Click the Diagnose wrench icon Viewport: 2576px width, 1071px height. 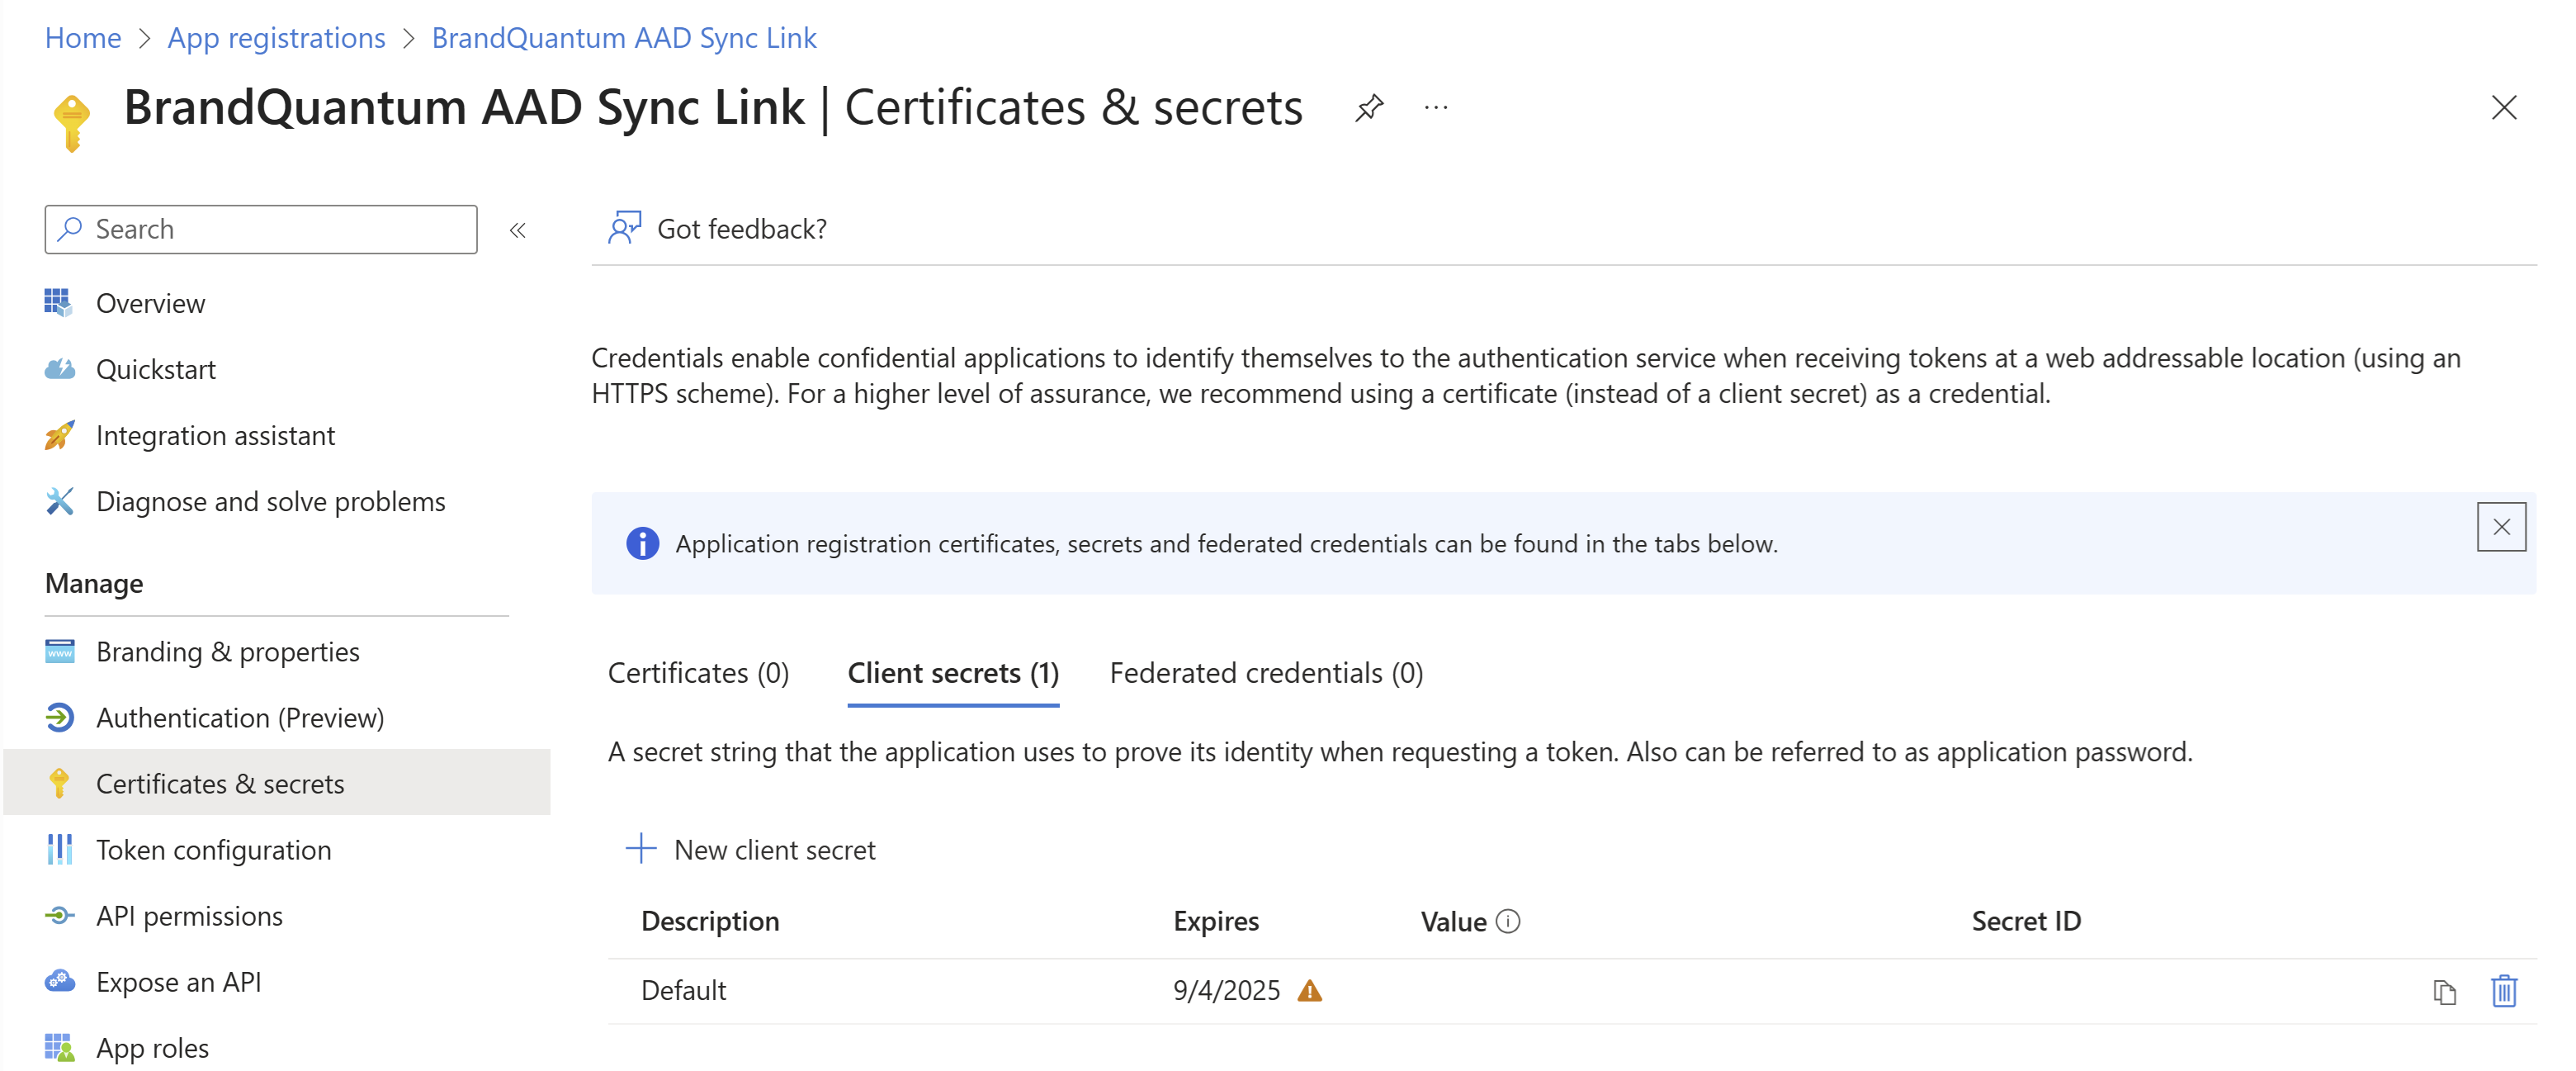(x=59, y=501)
